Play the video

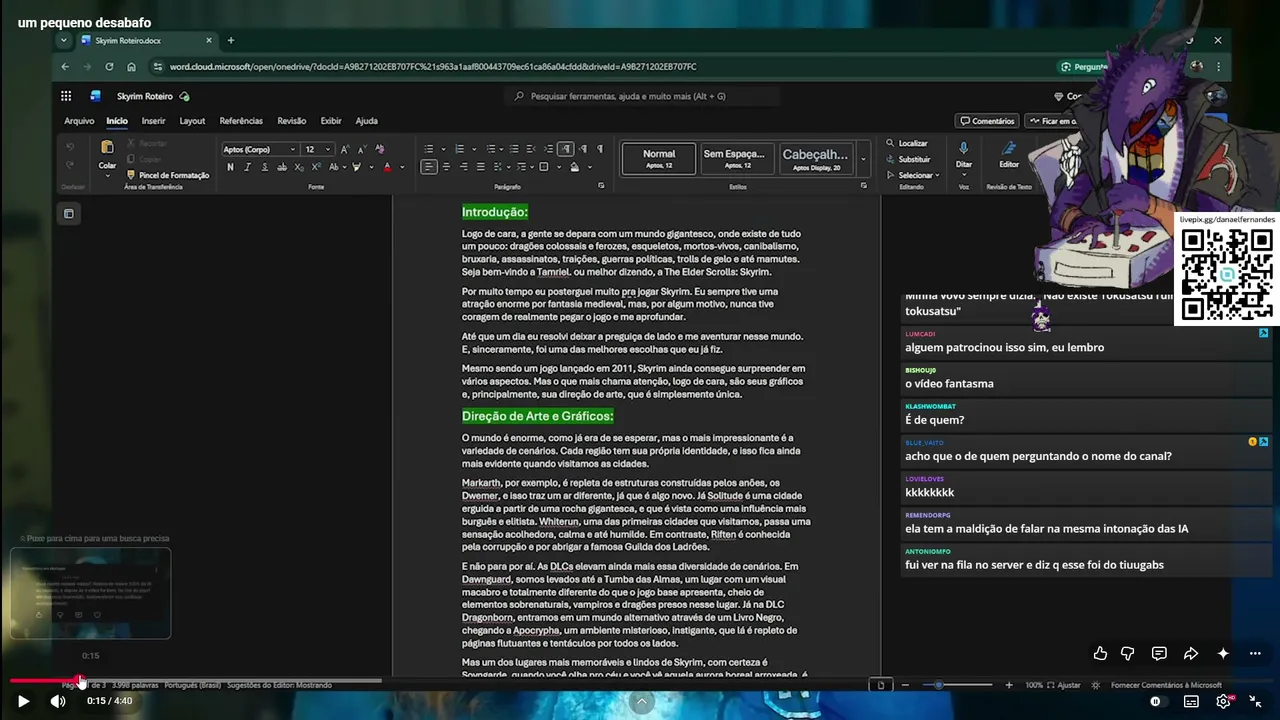[23, 701]
